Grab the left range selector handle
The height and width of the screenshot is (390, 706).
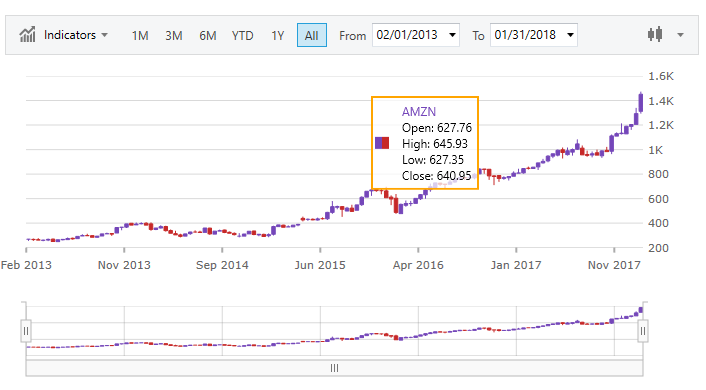(26, 331)
